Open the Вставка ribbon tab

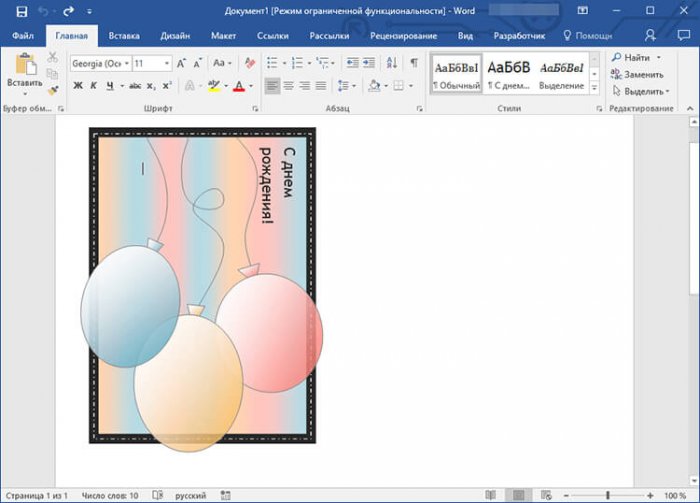(124, 35)
